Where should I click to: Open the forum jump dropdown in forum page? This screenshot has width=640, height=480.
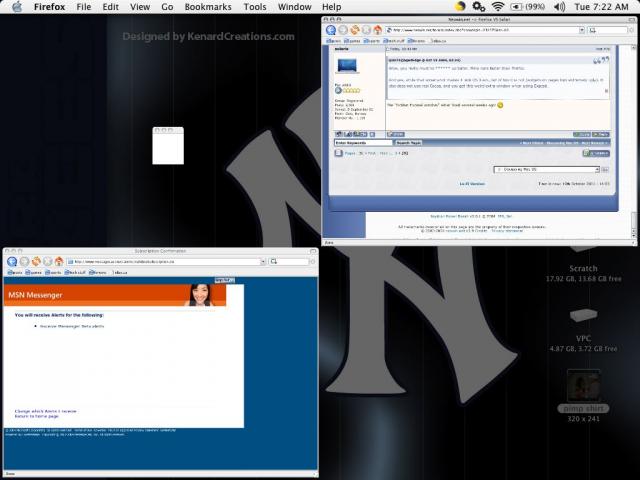click(x=546, y=169)
